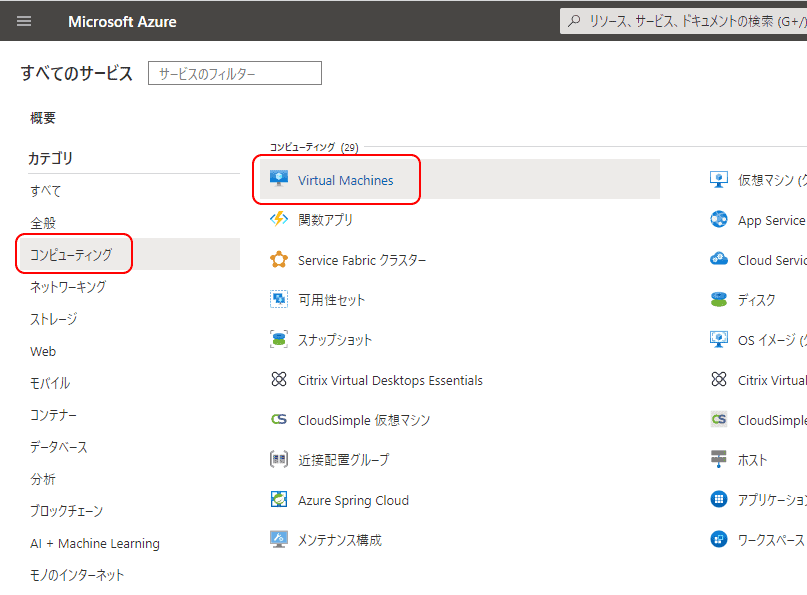Open the 概要 overview section

click(x=43, y=118)
